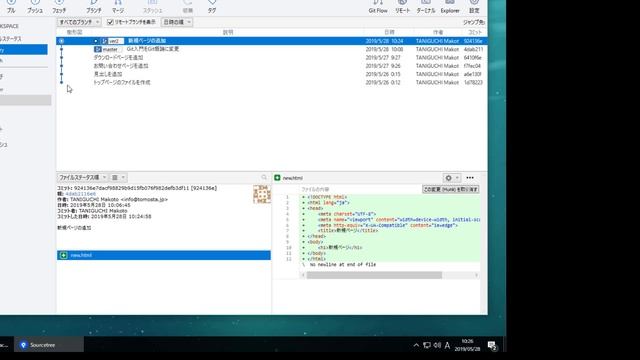The image size is (640, 360).
Task: Open the 日時の順 sort dropdown
Action: [x=177, y=22]
